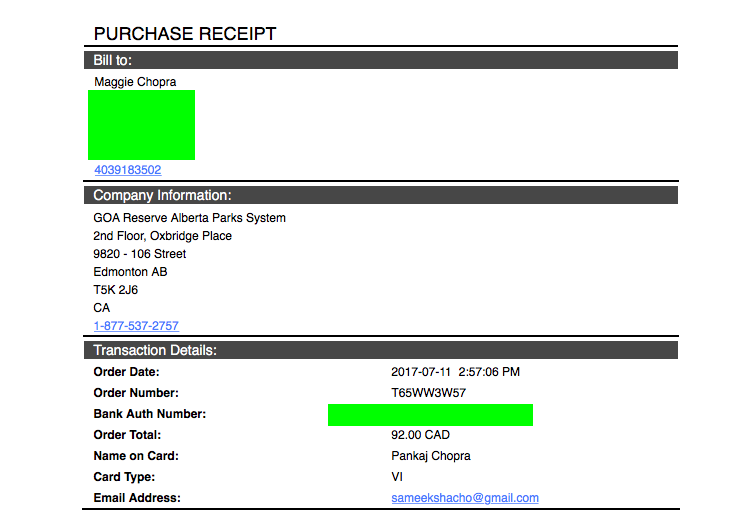Select the PURCHASE RECEIPT heading
The image size is (735, 520).
[x=185, y=34]
